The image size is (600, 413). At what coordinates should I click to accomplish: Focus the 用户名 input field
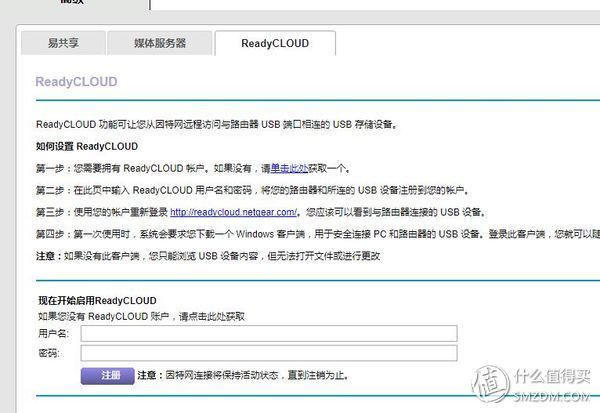pos(269,333)
